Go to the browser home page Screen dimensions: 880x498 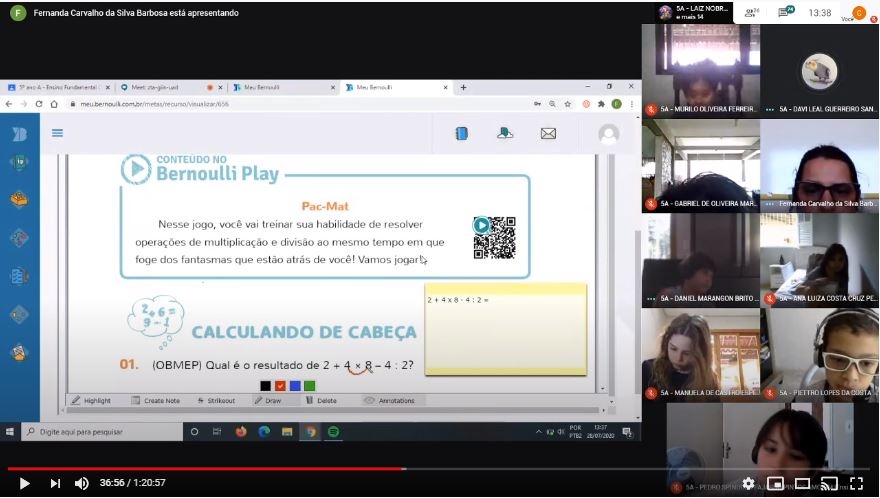click(x=54, y=104)
